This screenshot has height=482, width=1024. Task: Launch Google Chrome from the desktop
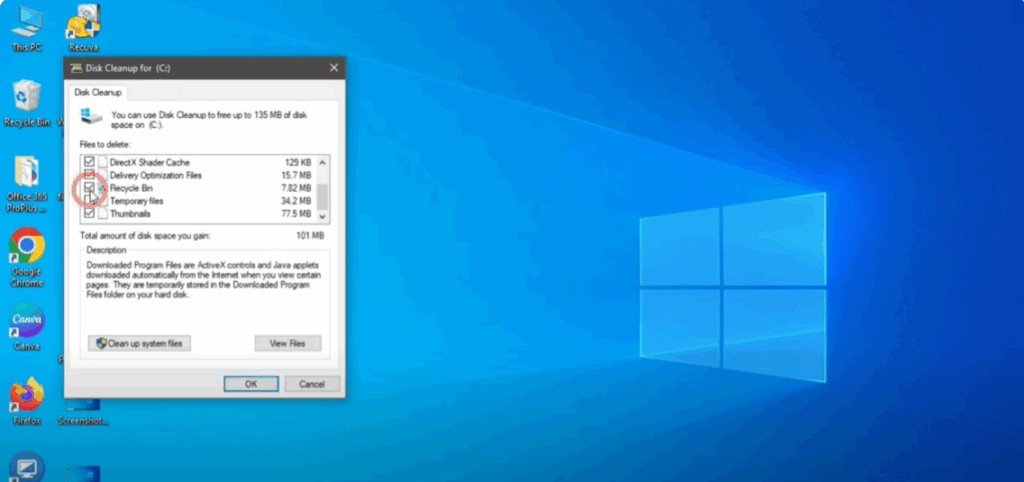coord(27,257)
